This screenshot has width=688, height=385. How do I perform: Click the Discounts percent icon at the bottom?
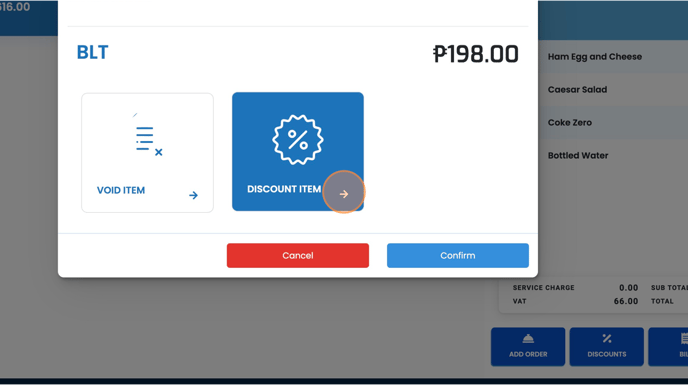[x=607, y=338]
